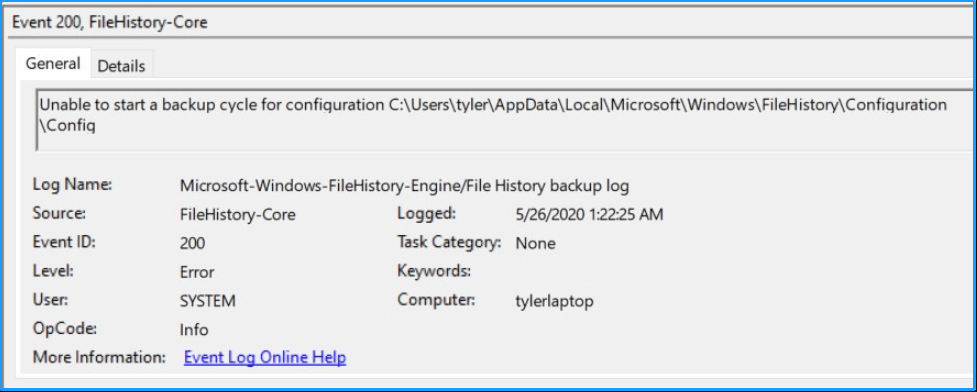Click the tylerlaptop computer name
The width and height of the screenshot is (977, 392).
coord(554,302)
